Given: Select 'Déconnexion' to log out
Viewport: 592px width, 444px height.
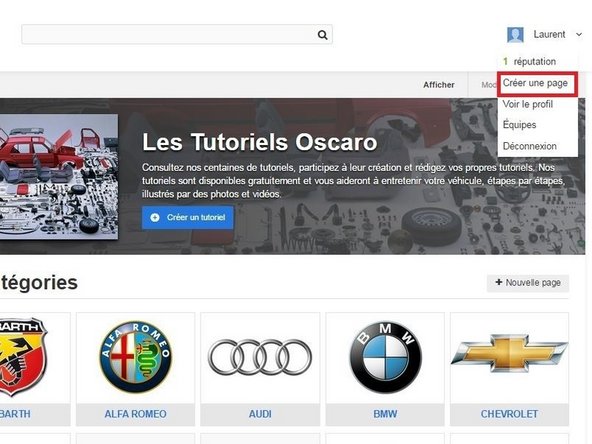Looking at the screenshot, I should [x=529, y=146].
